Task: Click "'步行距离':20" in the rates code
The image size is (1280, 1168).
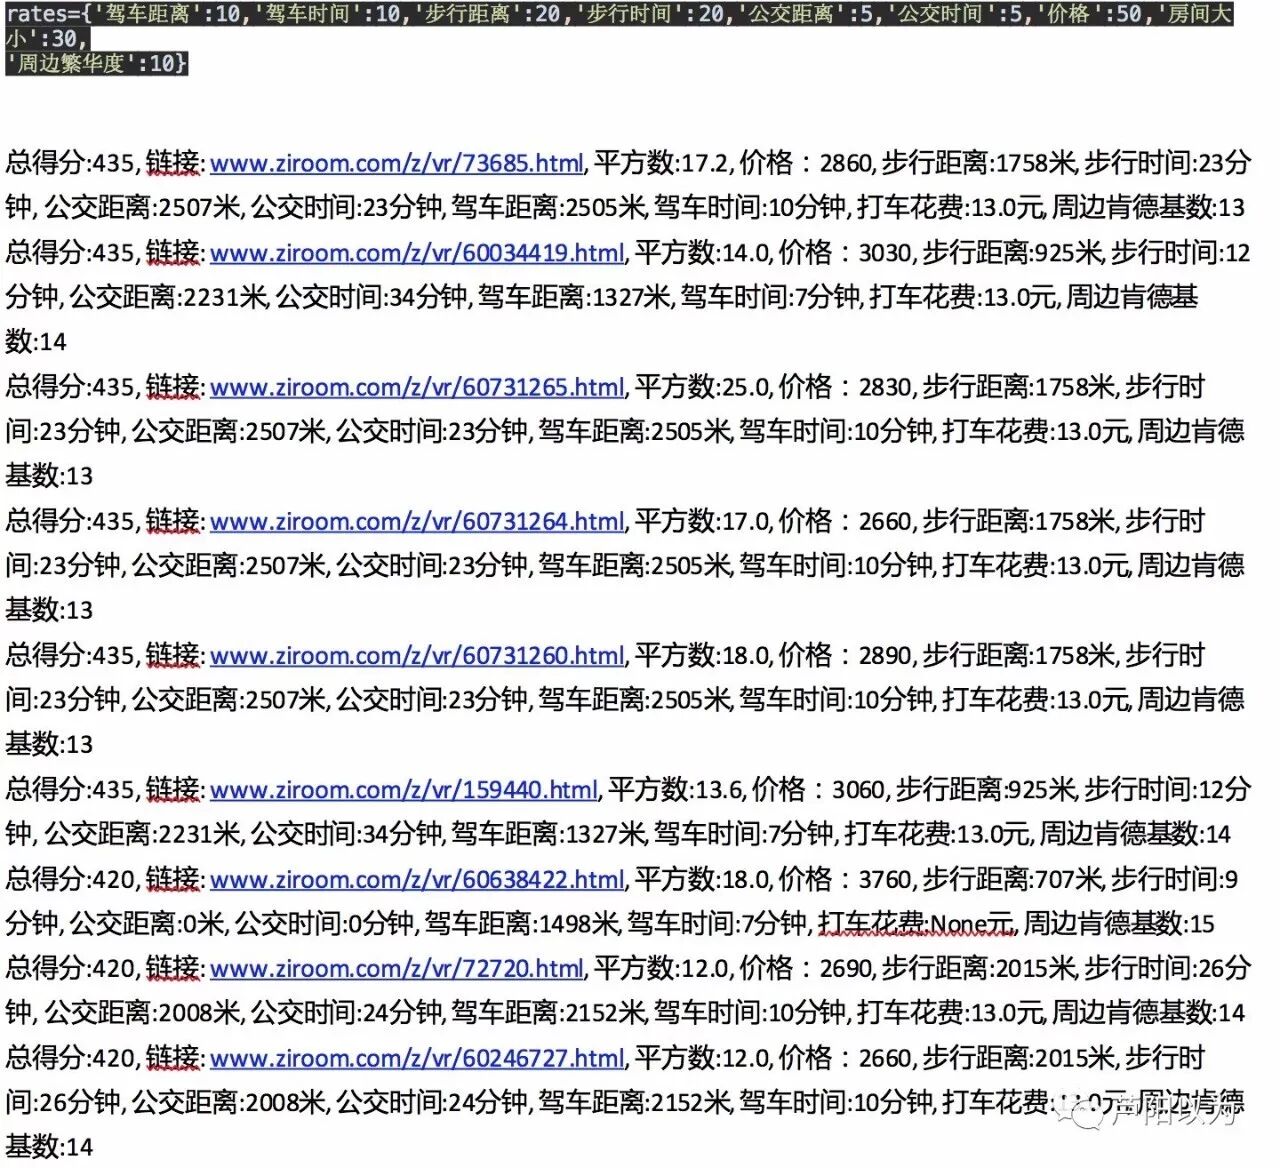Action: pos(489,15)
